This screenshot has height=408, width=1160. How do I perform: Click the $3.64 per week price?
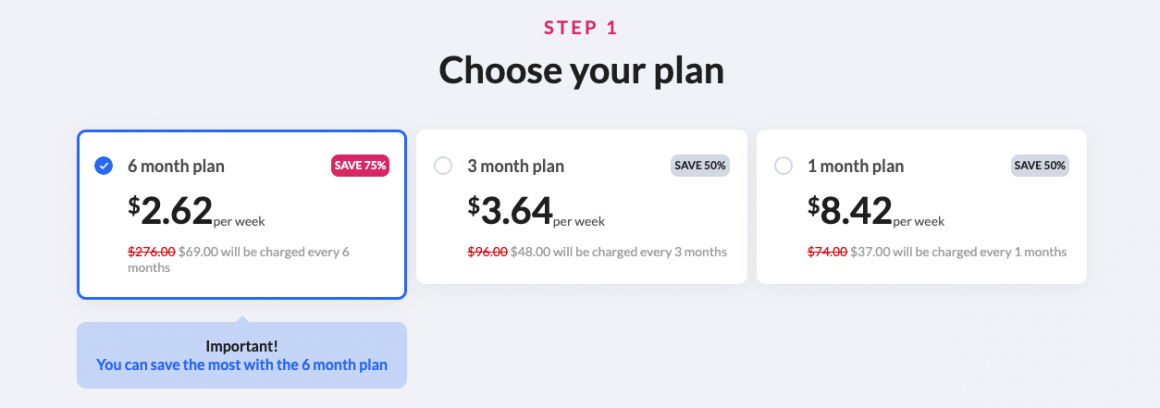(x=536, y=211)
